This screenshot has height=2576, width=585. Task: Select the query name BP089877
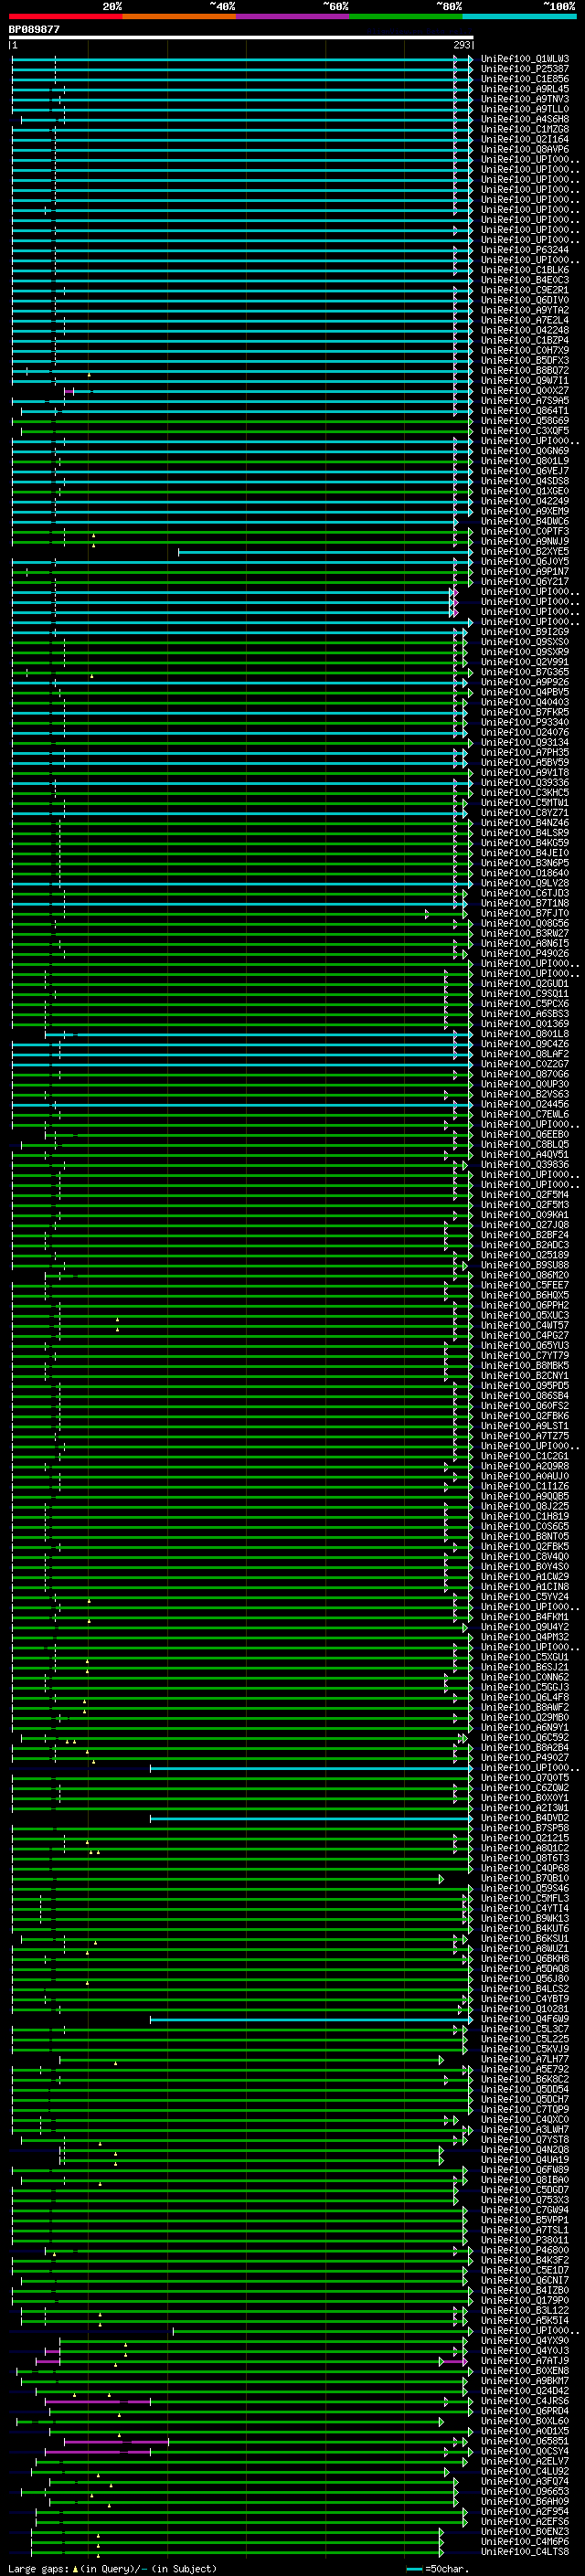[x=34, y=29]
